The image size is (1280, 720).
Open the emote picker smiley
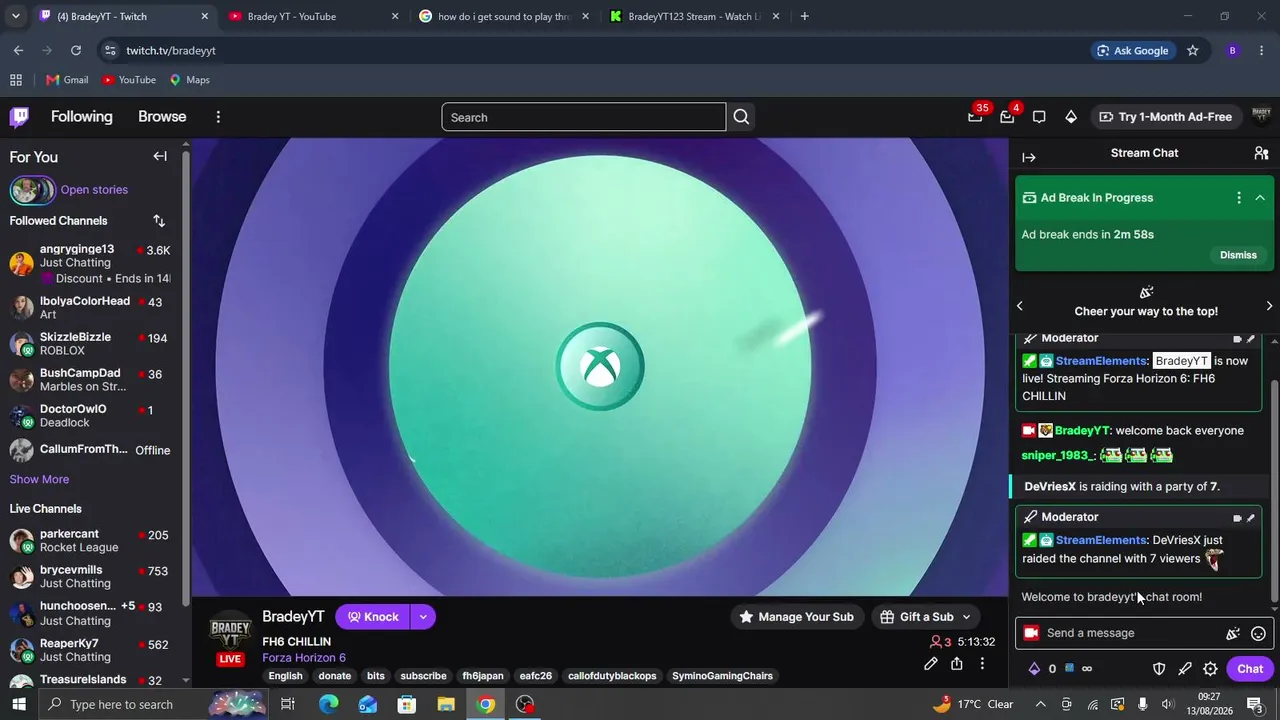click(1259, 633)
